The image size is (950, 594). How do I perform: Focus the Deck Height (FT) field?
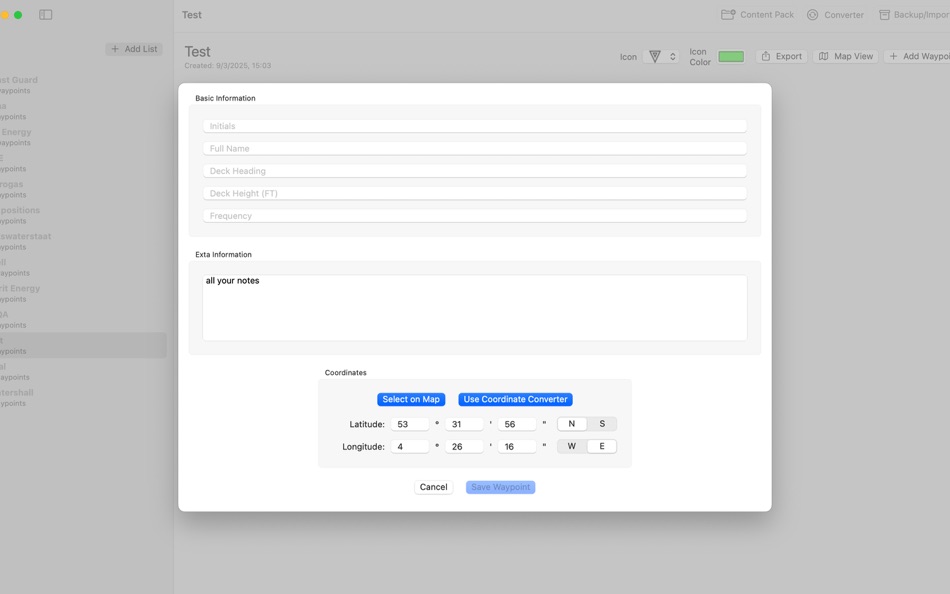point(474,193)
